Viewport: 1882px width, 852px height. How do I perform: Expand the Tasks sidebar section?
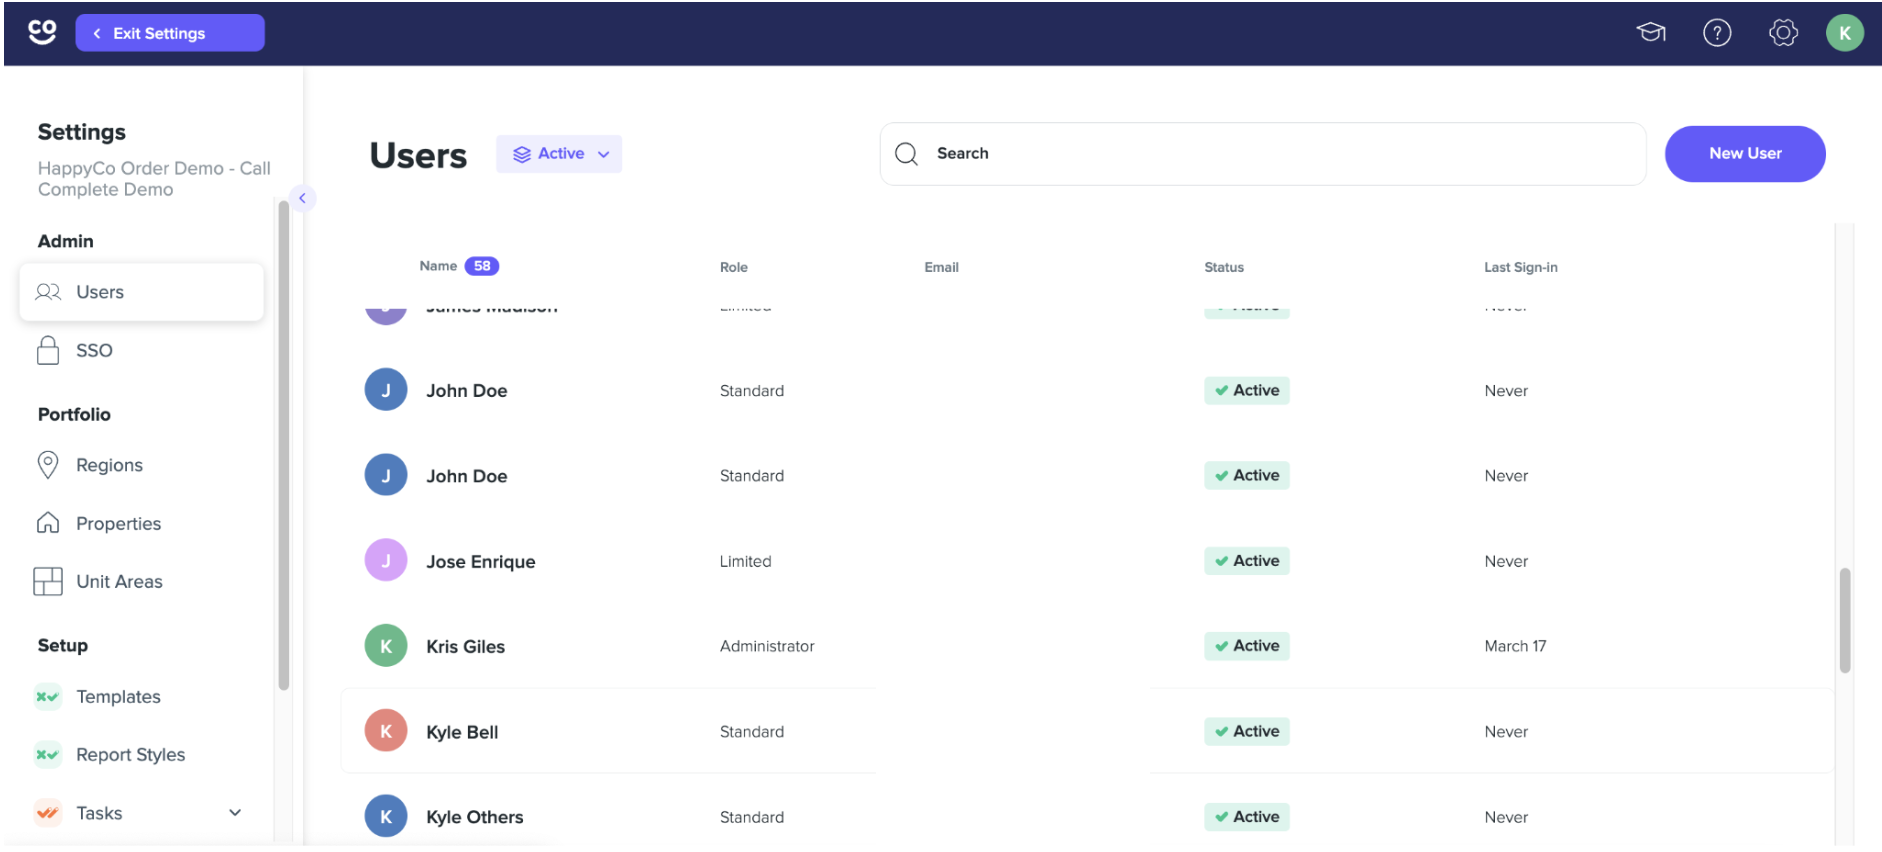pos(235,813)
